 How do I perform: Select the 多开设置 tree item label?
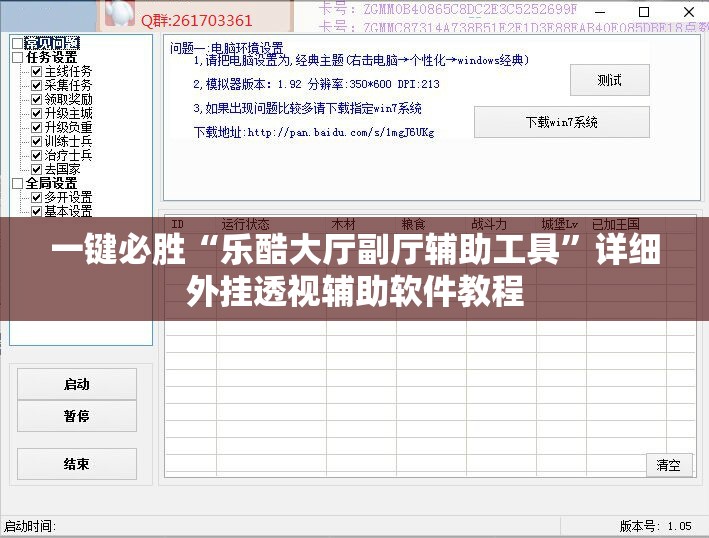click(x=68, y=198)
